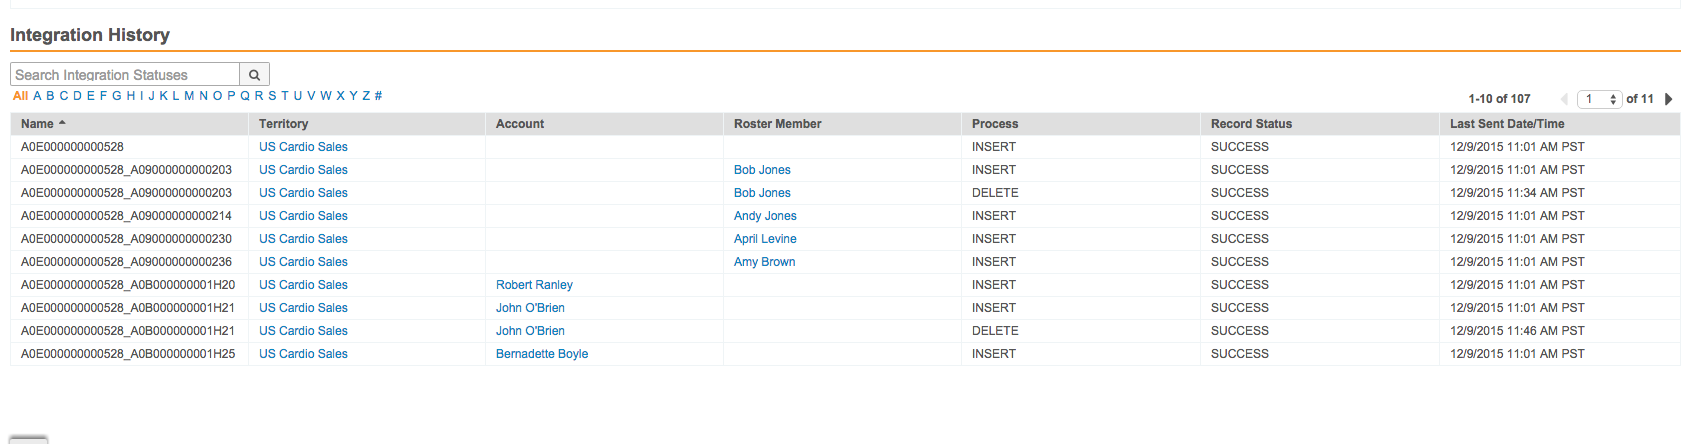Open Andy Jones roster member link
This screenshot has height=444, width=1700.
[765, 216]
